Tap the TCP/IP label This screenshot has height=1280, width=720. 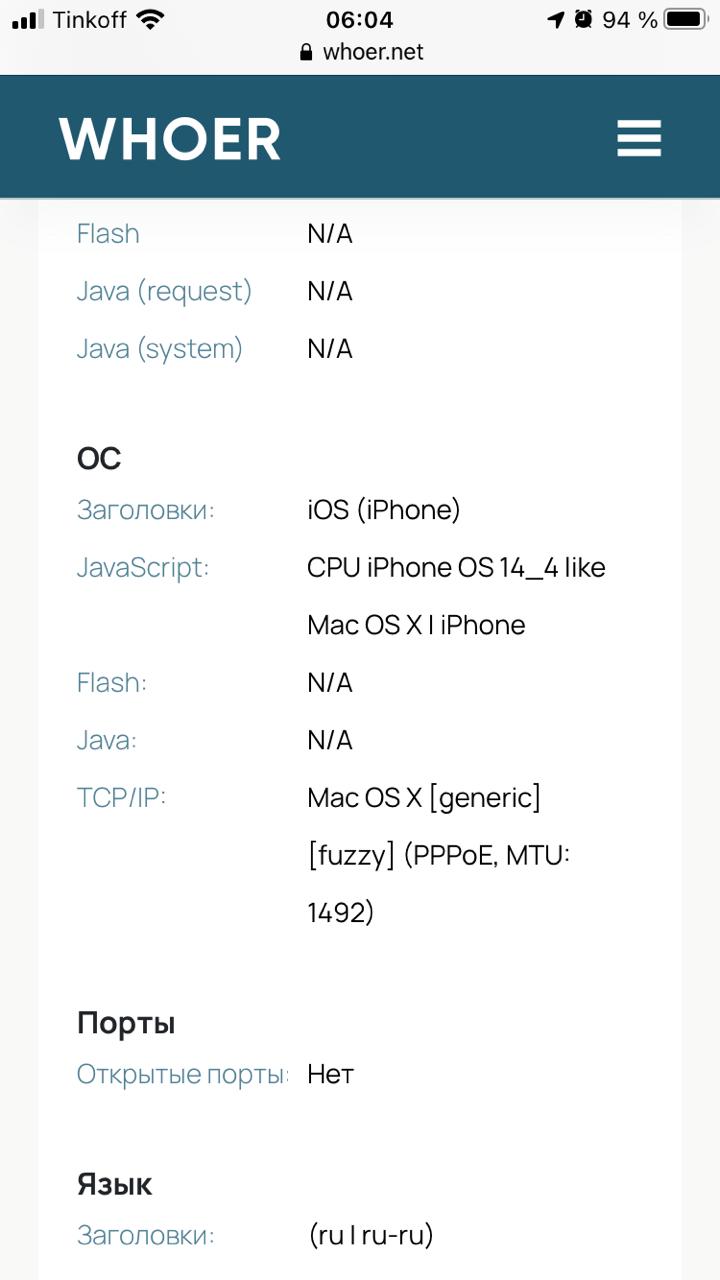(x=121, y=798)
